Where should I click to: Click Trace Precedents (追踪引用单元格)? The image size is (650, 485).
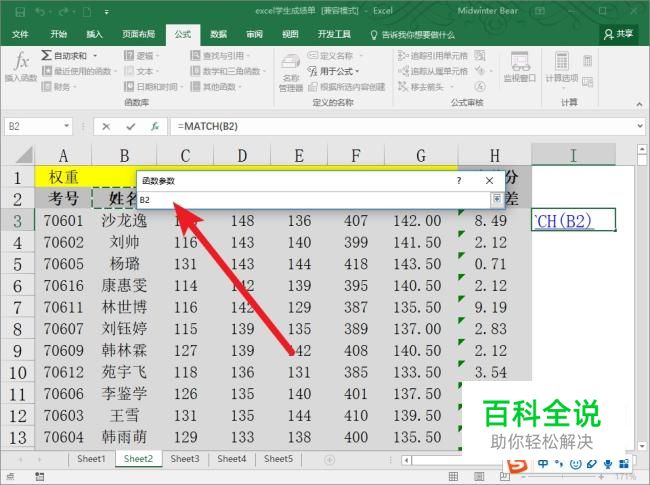[433, 56]
